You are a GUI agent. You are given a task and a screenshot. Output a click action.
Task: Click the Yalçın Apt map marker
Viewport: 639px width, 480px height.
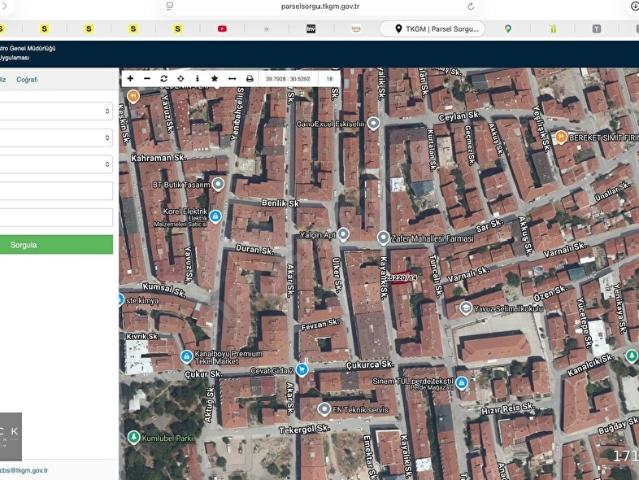[x=344, y=234]
